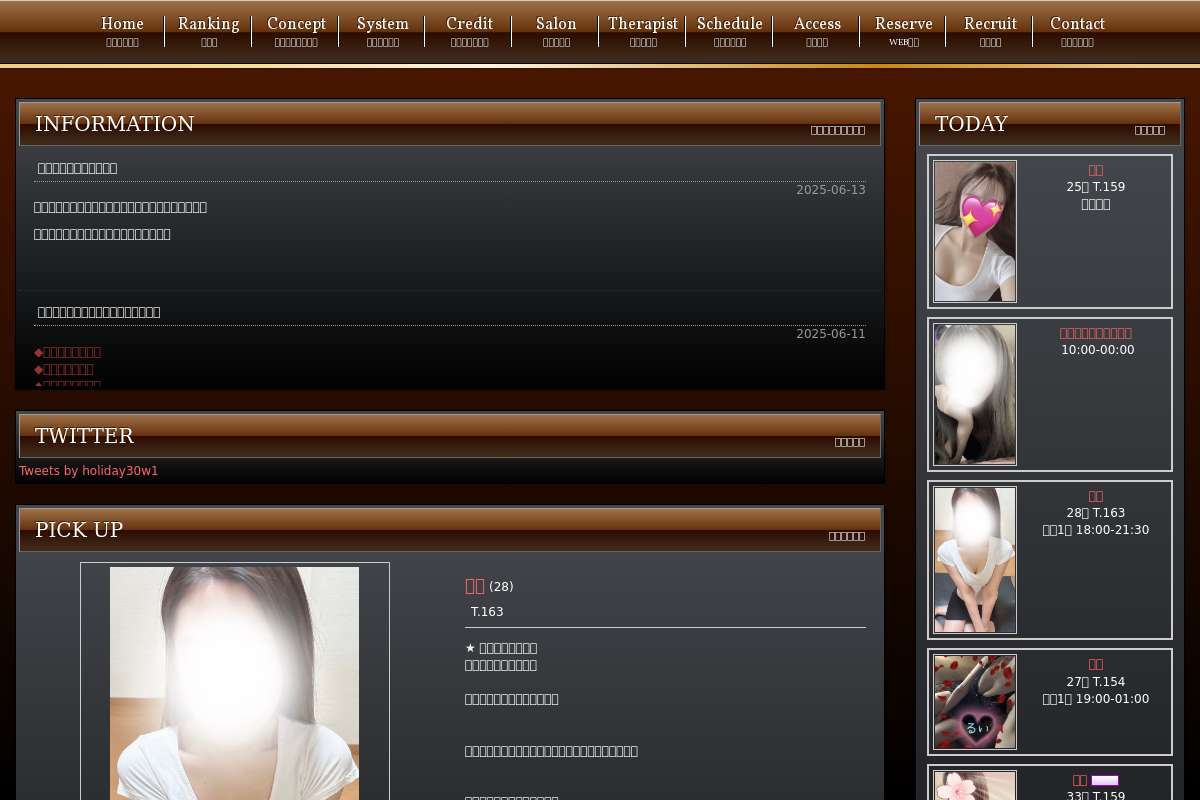This screenshot has height=800, width=1200.
Task: Open the red name link beside '(28)' in PICK UP
Action: (x=475, y=586)
